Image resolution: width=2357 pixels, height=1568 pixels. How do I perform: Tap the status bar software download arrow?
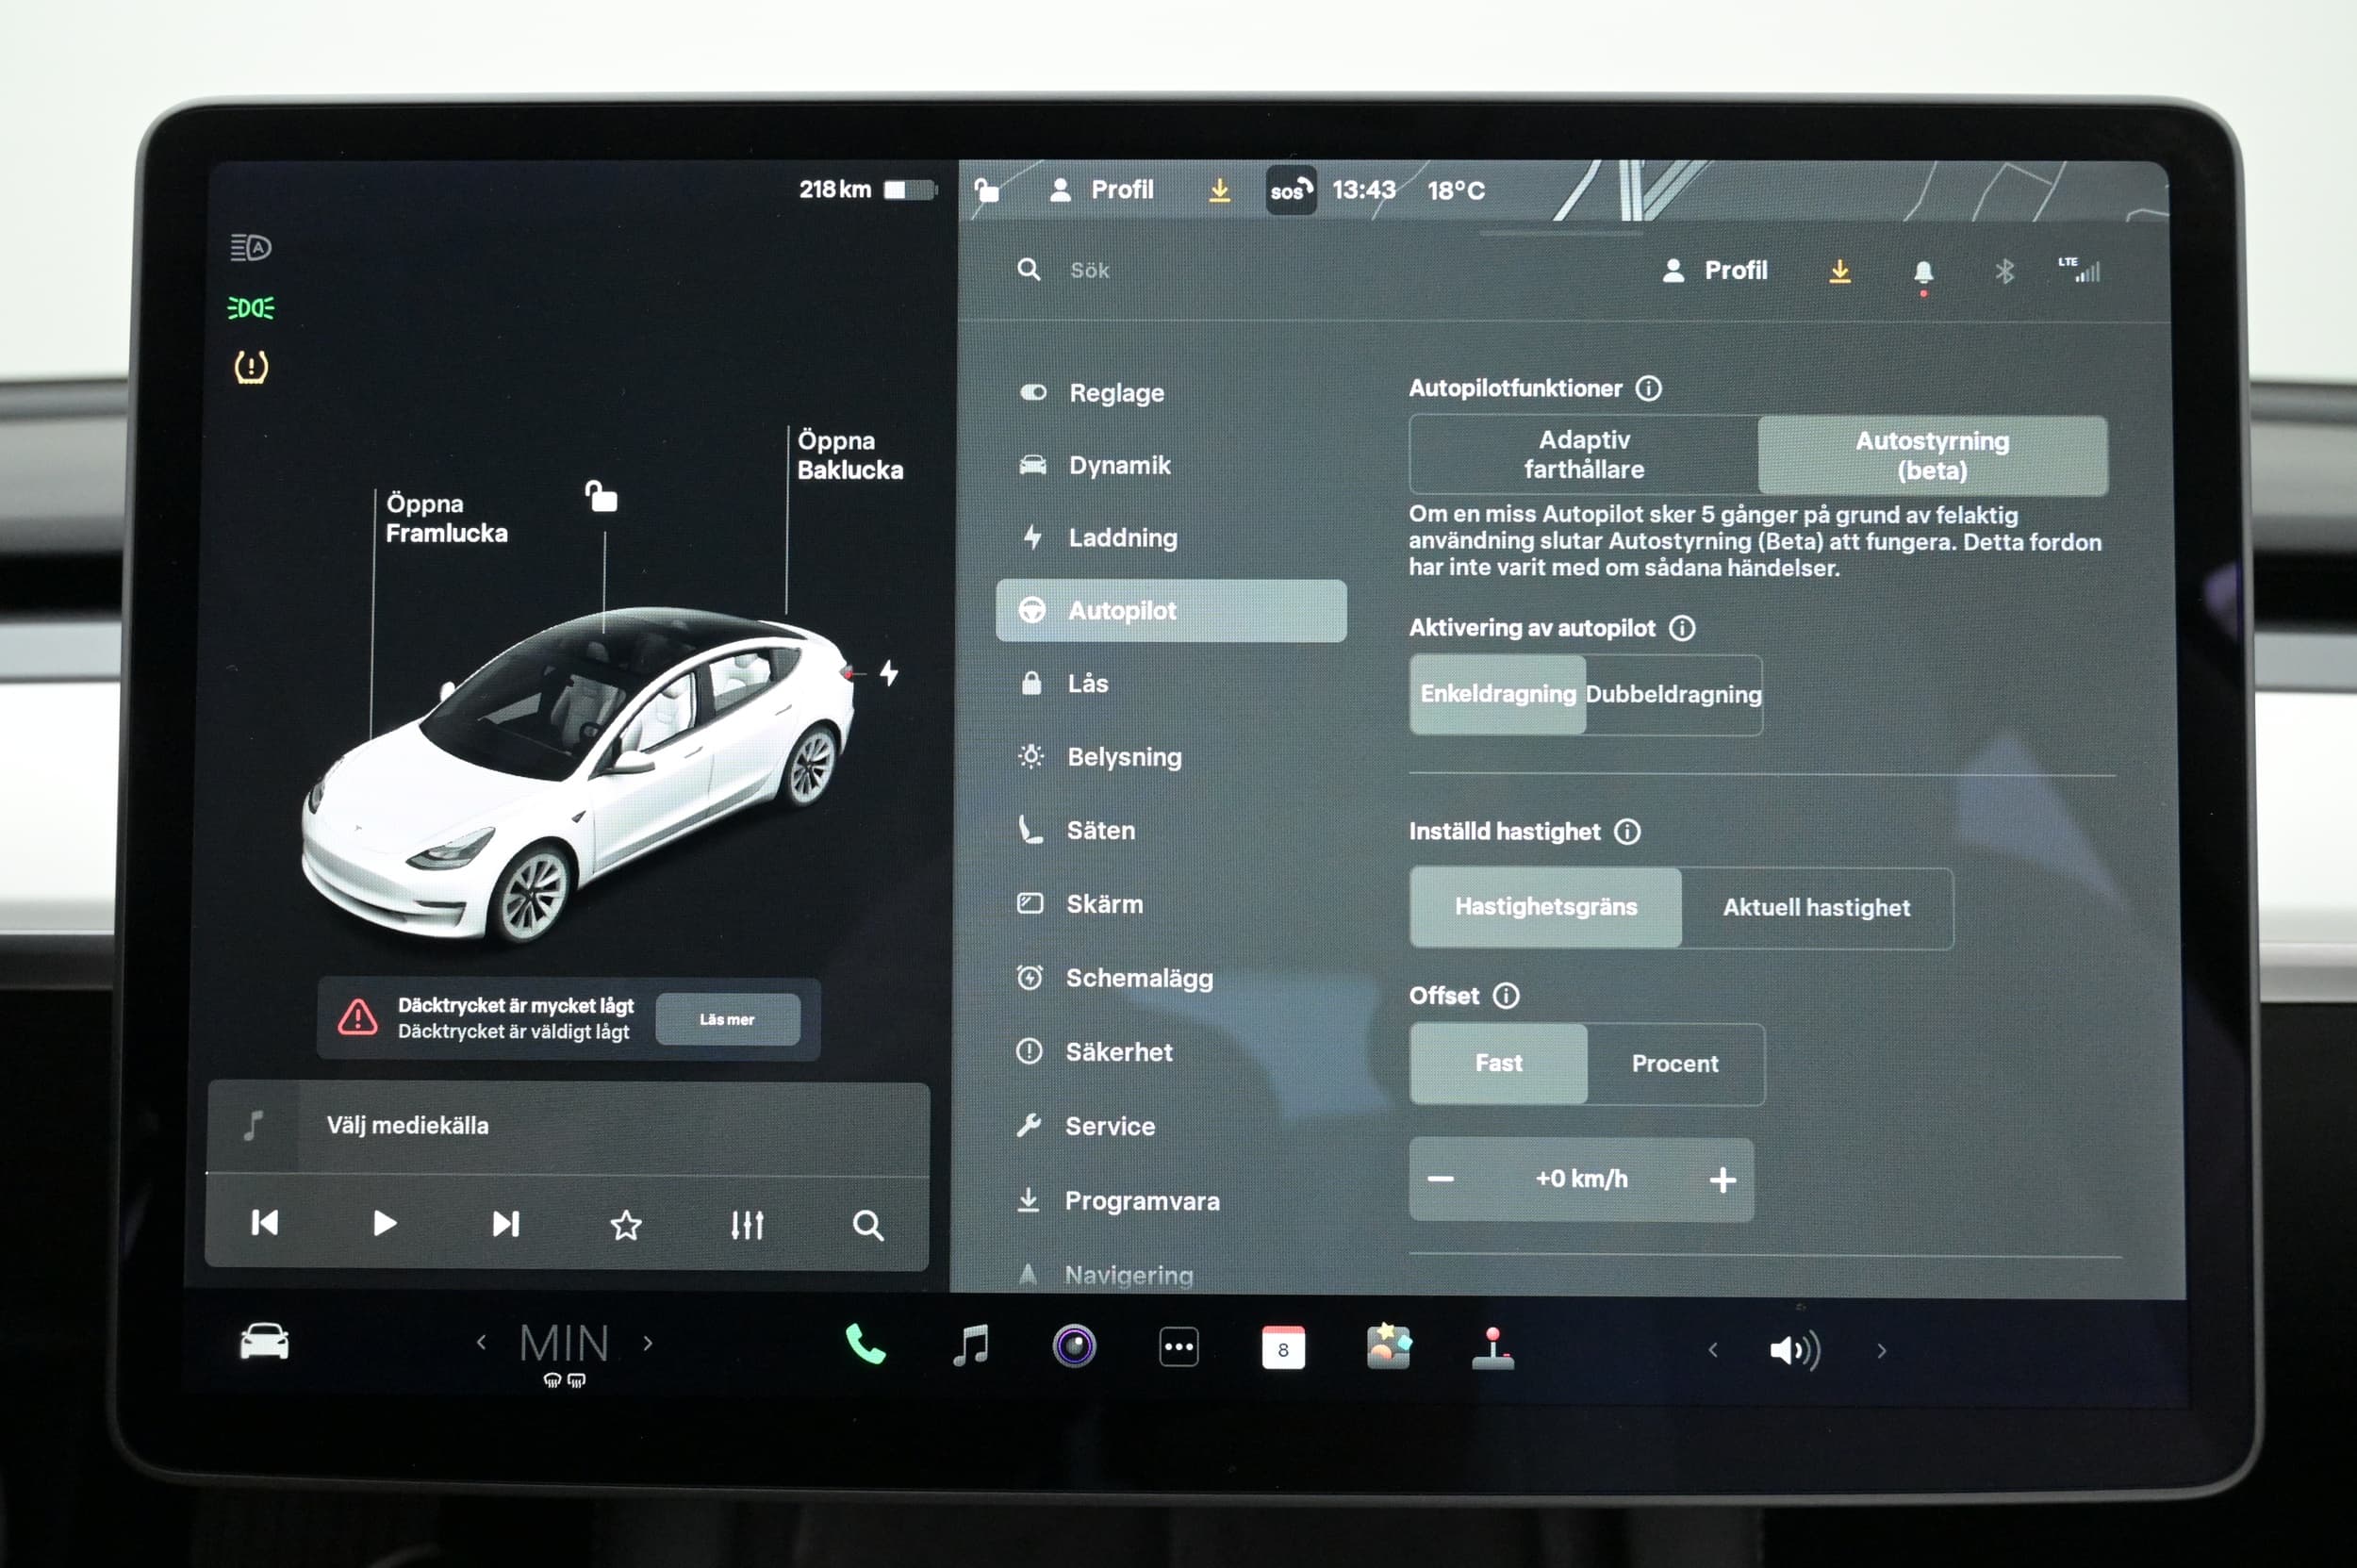click(1219, 190)
